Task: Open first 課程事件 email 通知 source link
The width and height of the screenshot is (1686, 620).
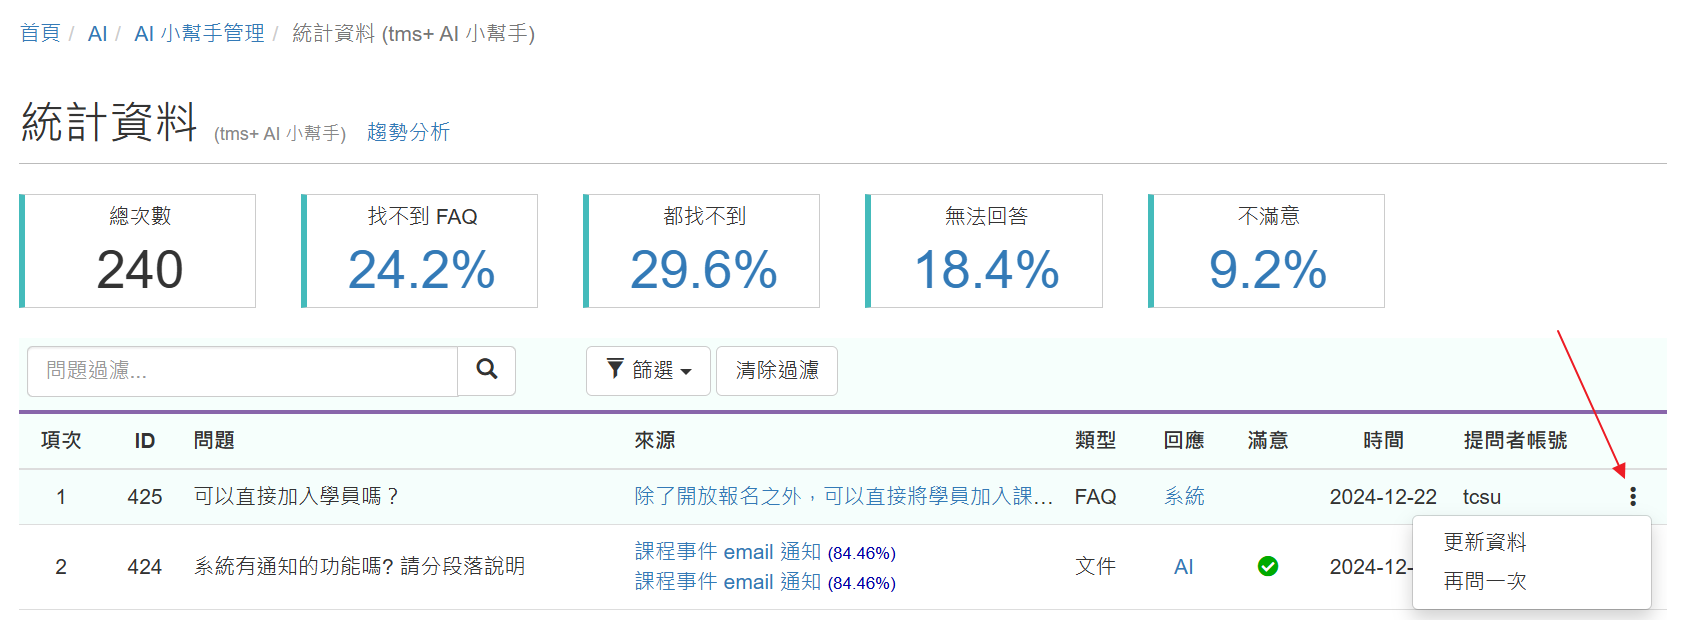Action: pos(727,552)
